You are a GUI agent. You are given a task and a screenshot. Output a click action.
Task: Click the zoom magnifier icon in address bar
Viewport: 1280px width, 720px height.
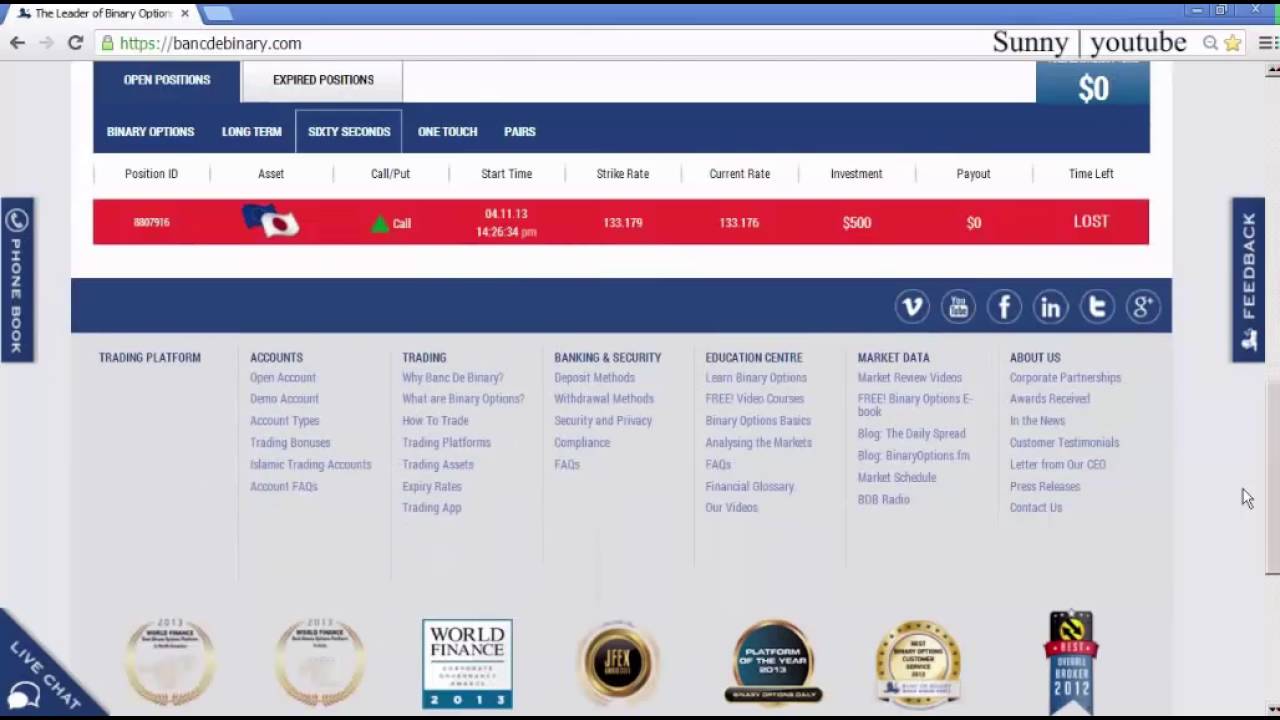(1210, 43)
